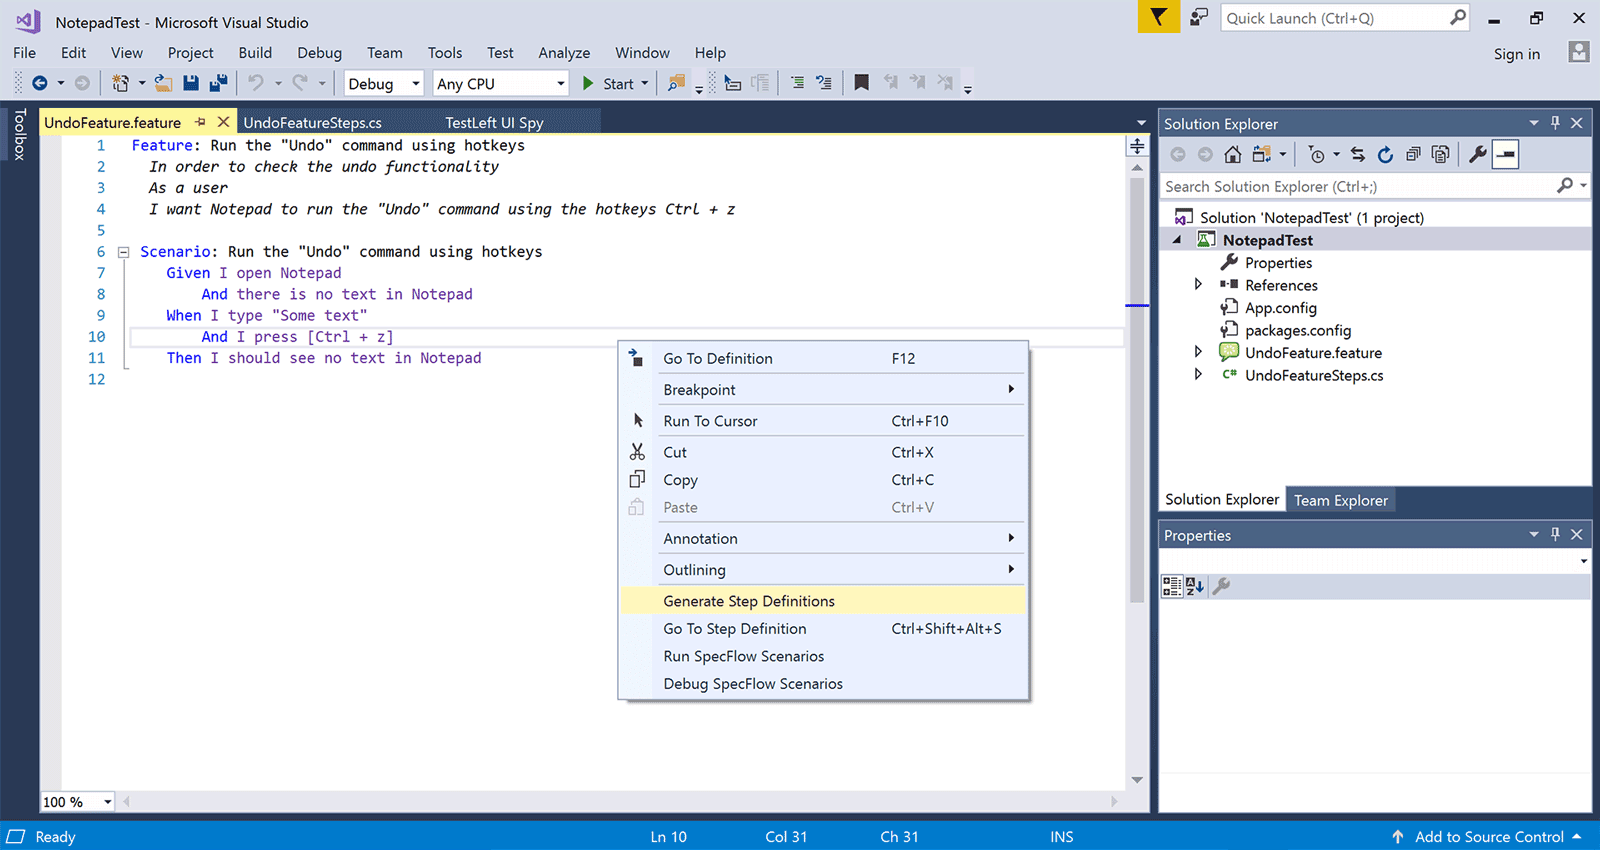Open Properties wrench in Solution Explorer toolbar
Viewport: 1600px width, 850px height.
point(1477,154)
